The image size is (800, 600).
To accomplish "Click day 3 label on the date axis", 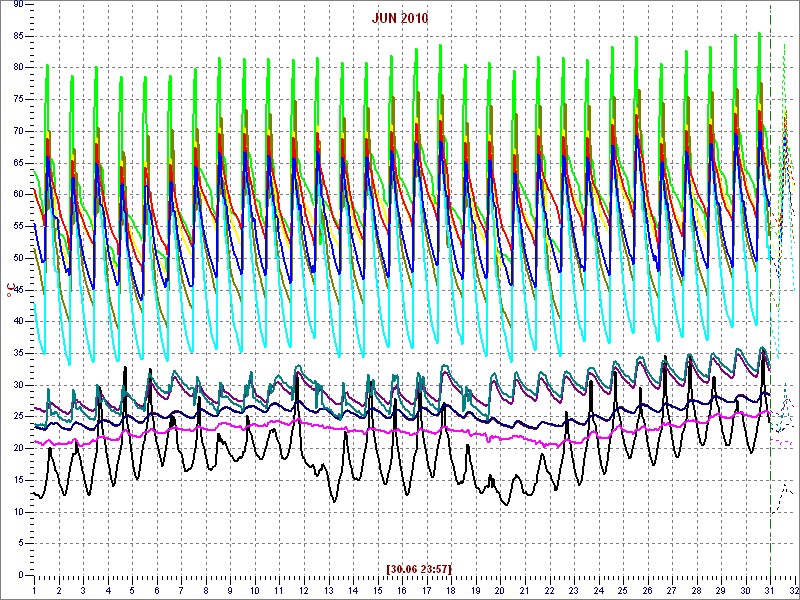I will click(83, 590).
